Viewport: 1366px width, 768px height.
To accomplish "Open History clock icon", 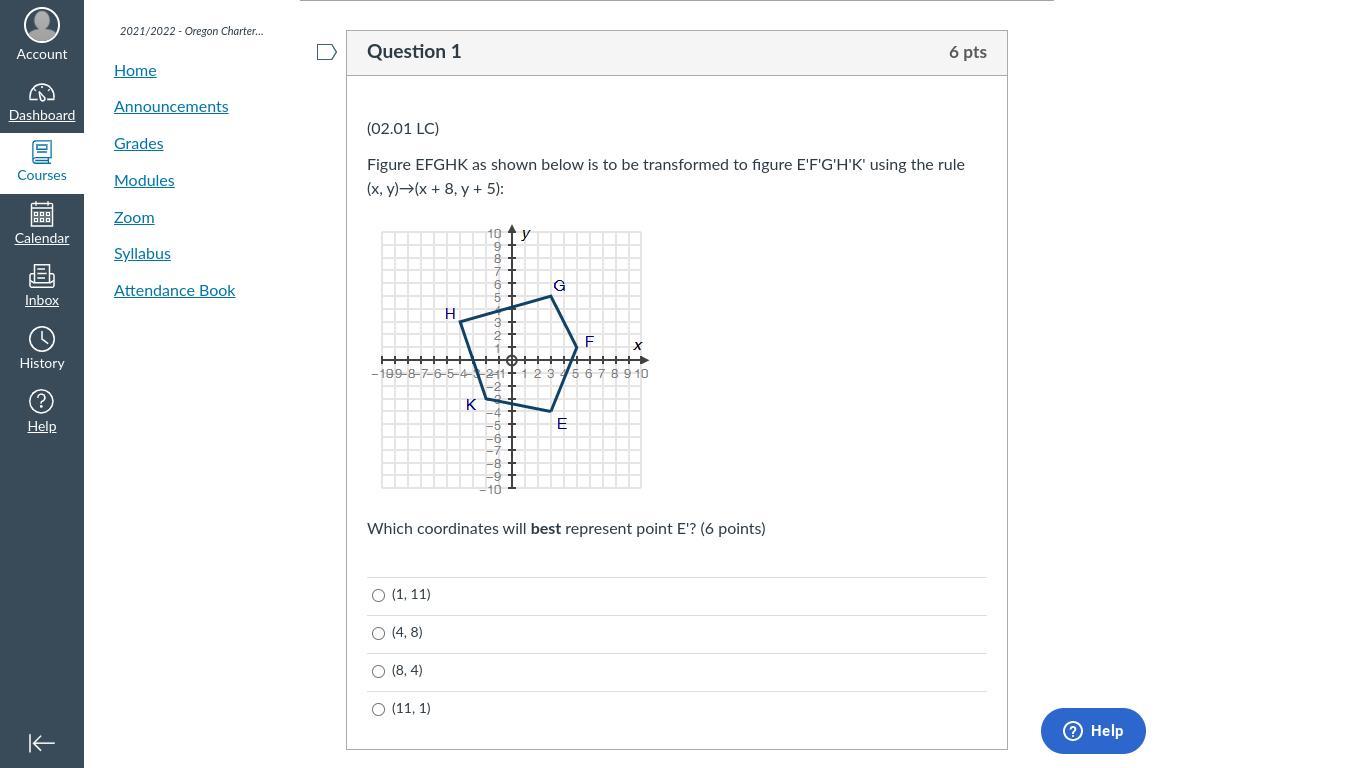I will coord(41,339).
